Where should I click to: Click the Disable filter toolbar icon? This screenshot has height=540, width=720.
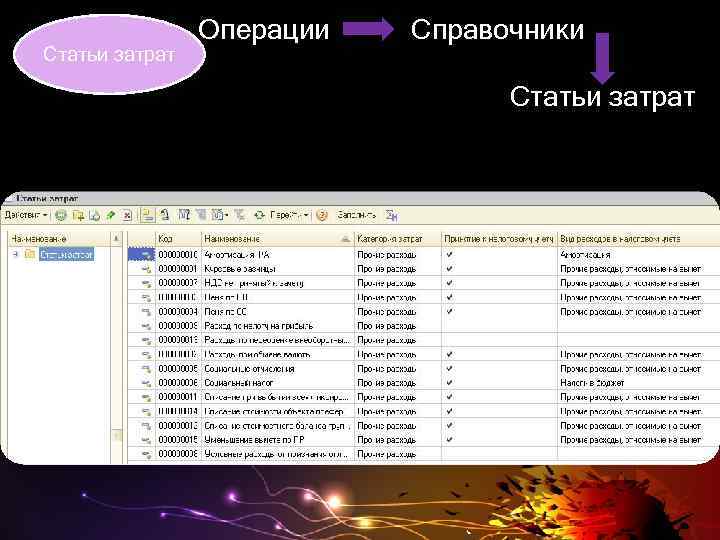239,214
